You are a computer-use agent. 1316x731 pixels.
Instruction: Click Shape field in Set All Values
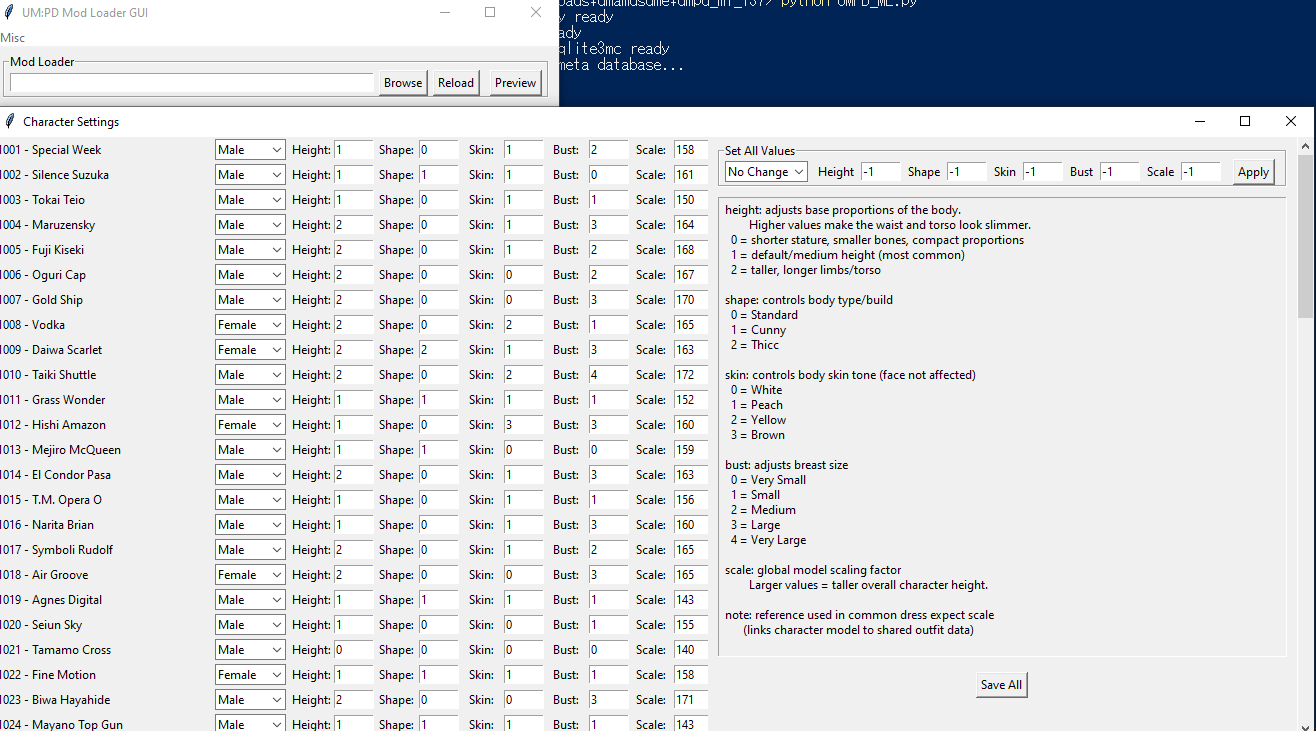click(x=966, y=172)
